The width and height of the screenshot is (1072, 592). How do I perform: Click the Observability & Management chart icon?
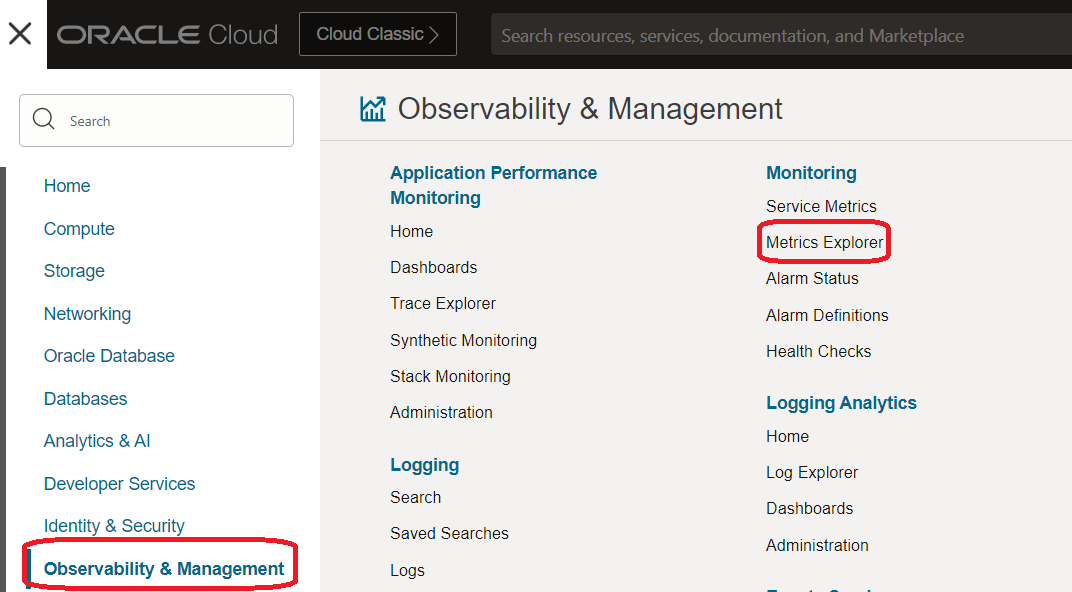[x=373, y=109]
